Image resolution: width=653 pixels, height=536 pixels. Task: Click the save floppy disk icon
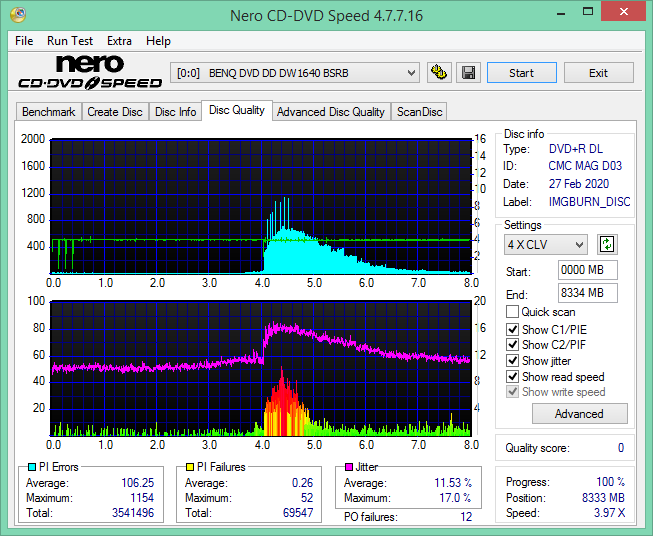(469, 73)
